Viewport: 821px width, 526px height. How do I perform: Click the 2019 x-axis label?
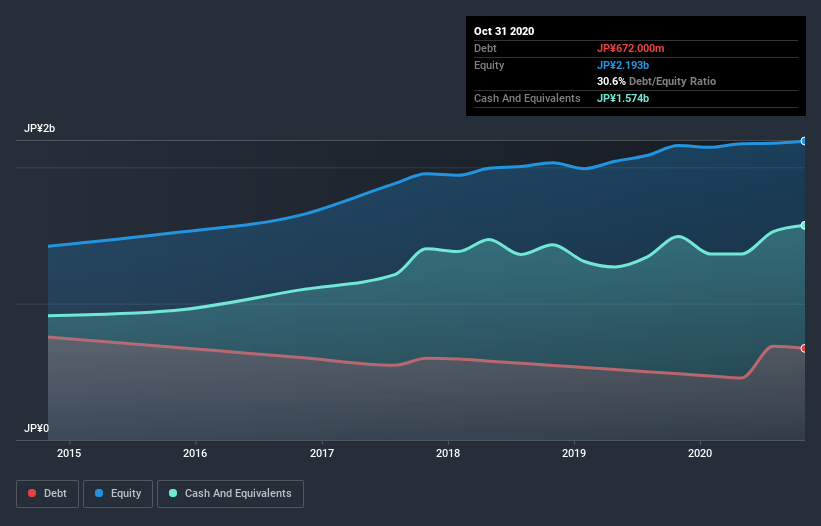tap(574, 453)
